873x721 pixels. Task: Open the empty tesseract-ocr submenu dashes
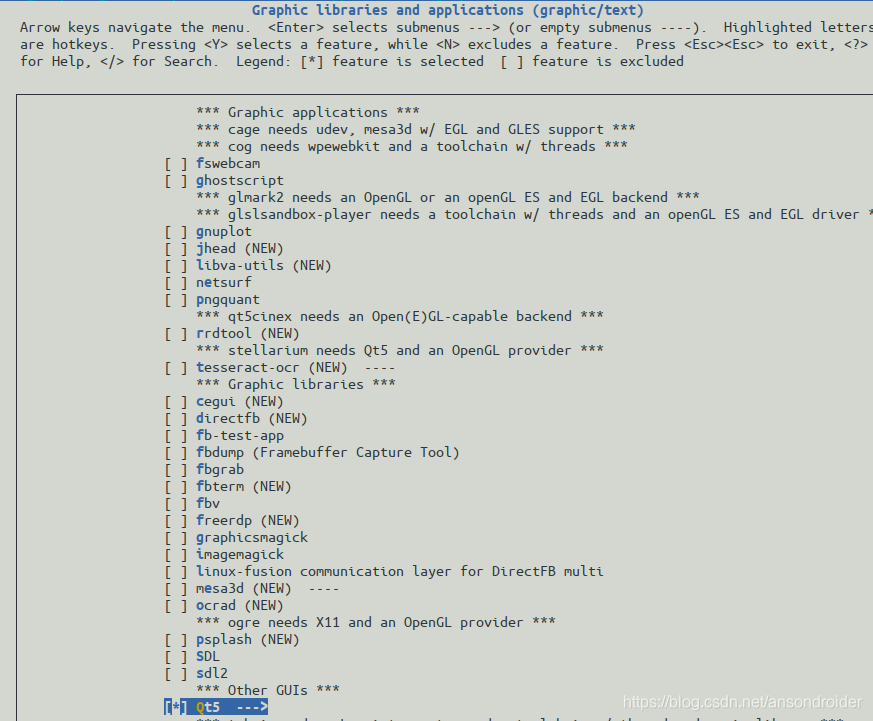tap(380, 367)
